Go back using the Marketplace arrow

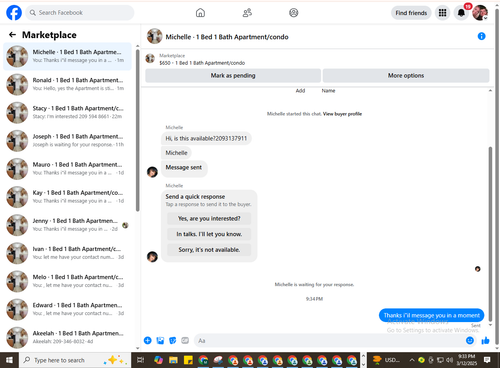point(13,35)
